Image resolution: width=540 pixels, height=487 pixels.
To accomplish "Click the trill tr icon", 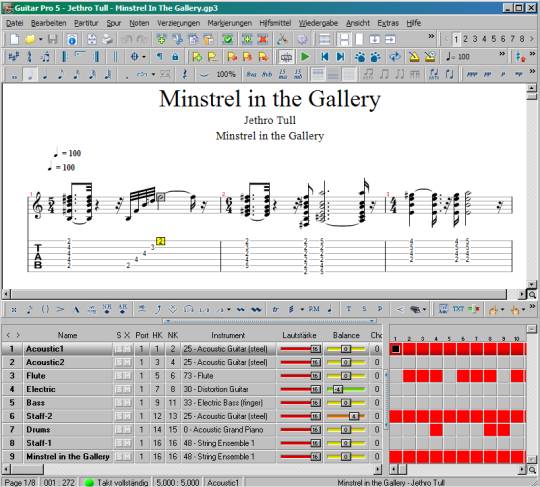I will click(275, 309).
